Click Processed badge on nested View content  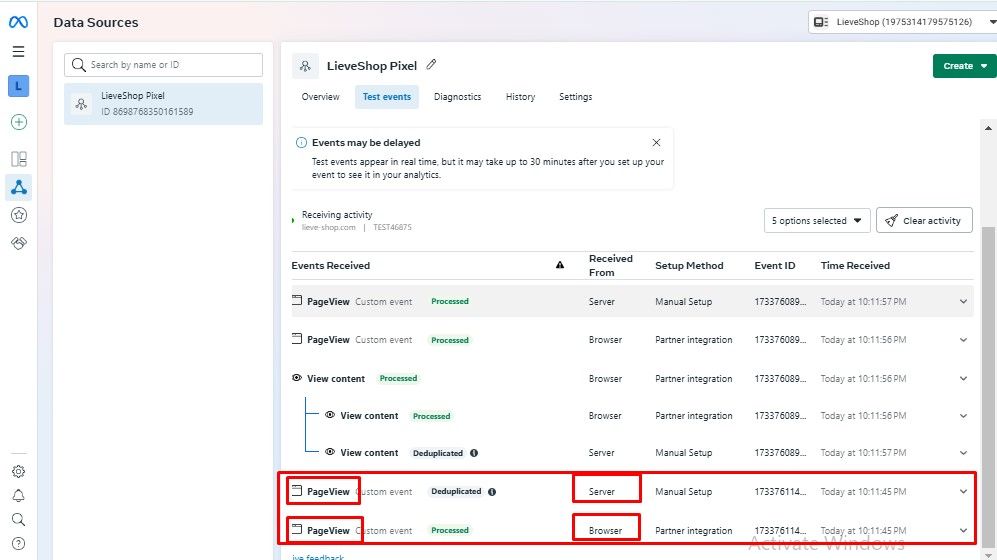point(431,416)
